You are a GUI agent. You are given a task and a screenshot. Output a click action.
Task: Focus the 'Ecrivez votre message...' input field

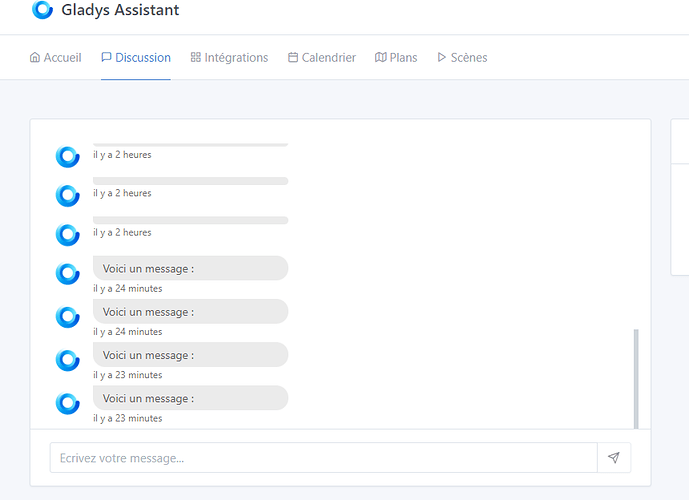coord(323,458)
